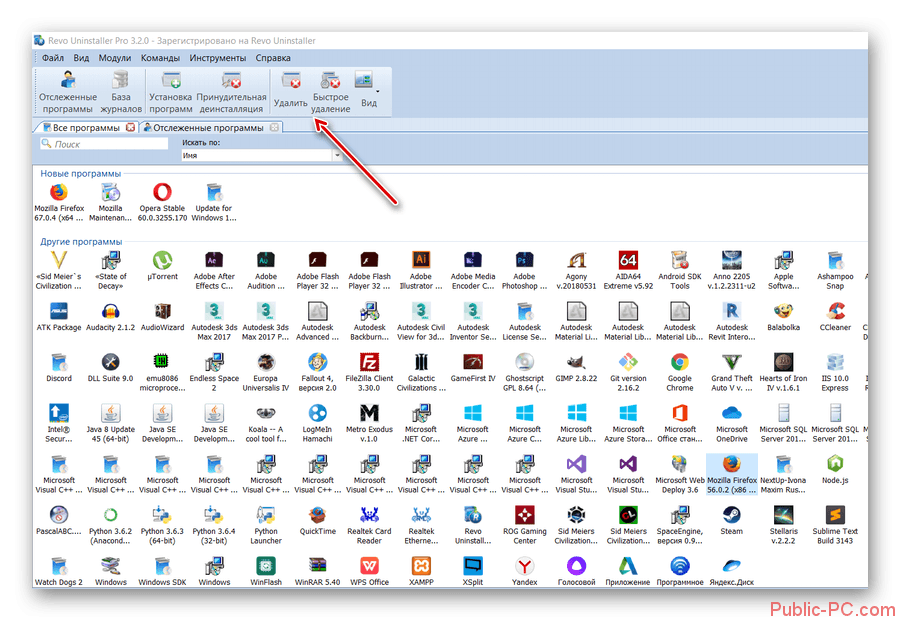Image resolution: width=900 pixels, height=621 pixels.
Task: Select the µTorrent program icon
Action: [162, 266]
